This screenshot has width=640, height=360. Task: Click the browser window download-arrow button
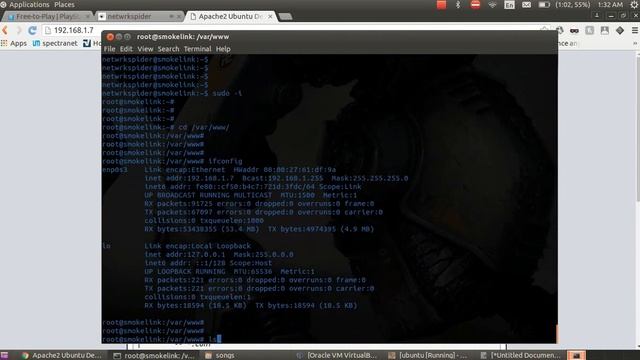click(597, 16)
